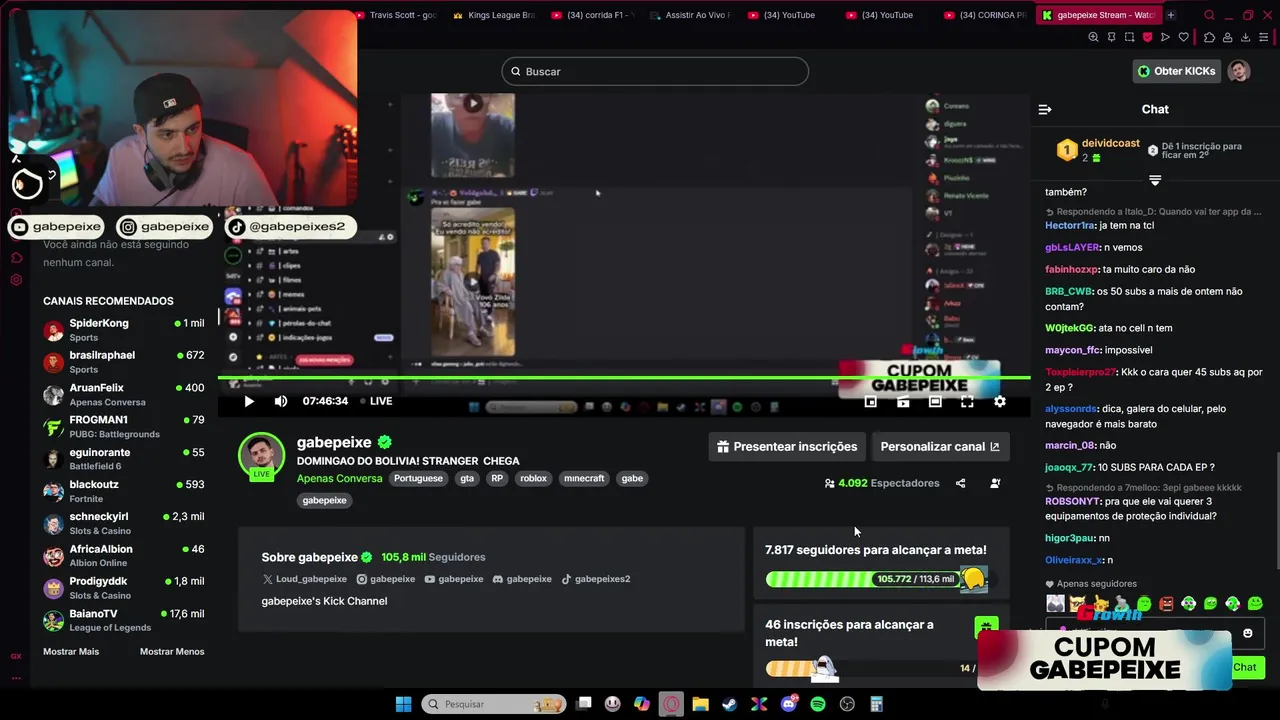Viewport: 1280px width, 720px height.
Task: Open blackoutz recommended channel
Action: [x=124, y=491]
